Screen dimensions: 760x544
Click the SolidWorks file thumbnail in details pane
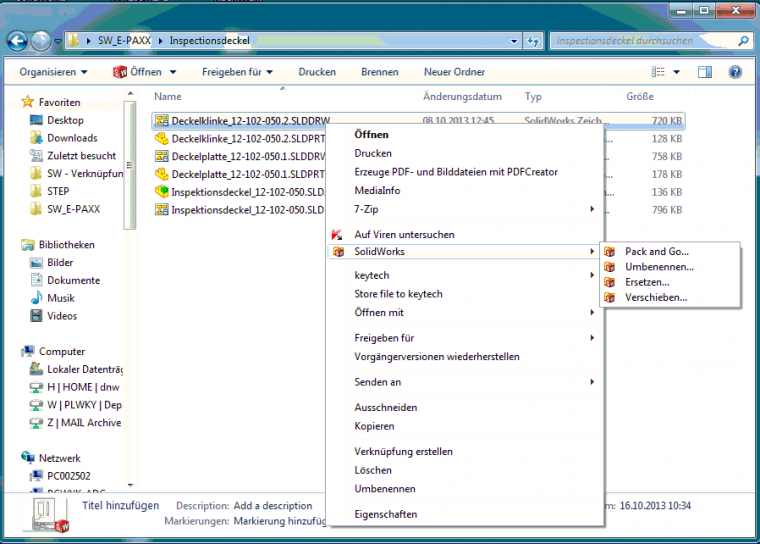48,515
